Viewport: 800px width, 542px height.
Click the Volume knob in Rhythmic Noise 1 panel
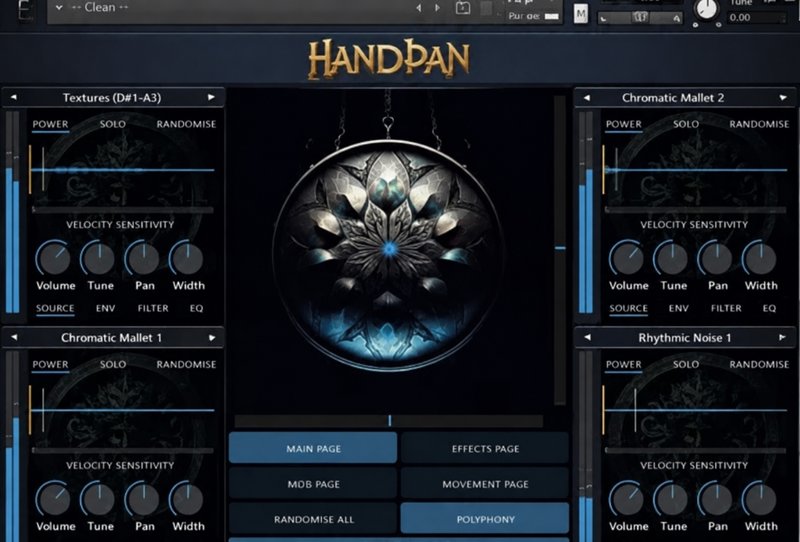tap(628, 499)
